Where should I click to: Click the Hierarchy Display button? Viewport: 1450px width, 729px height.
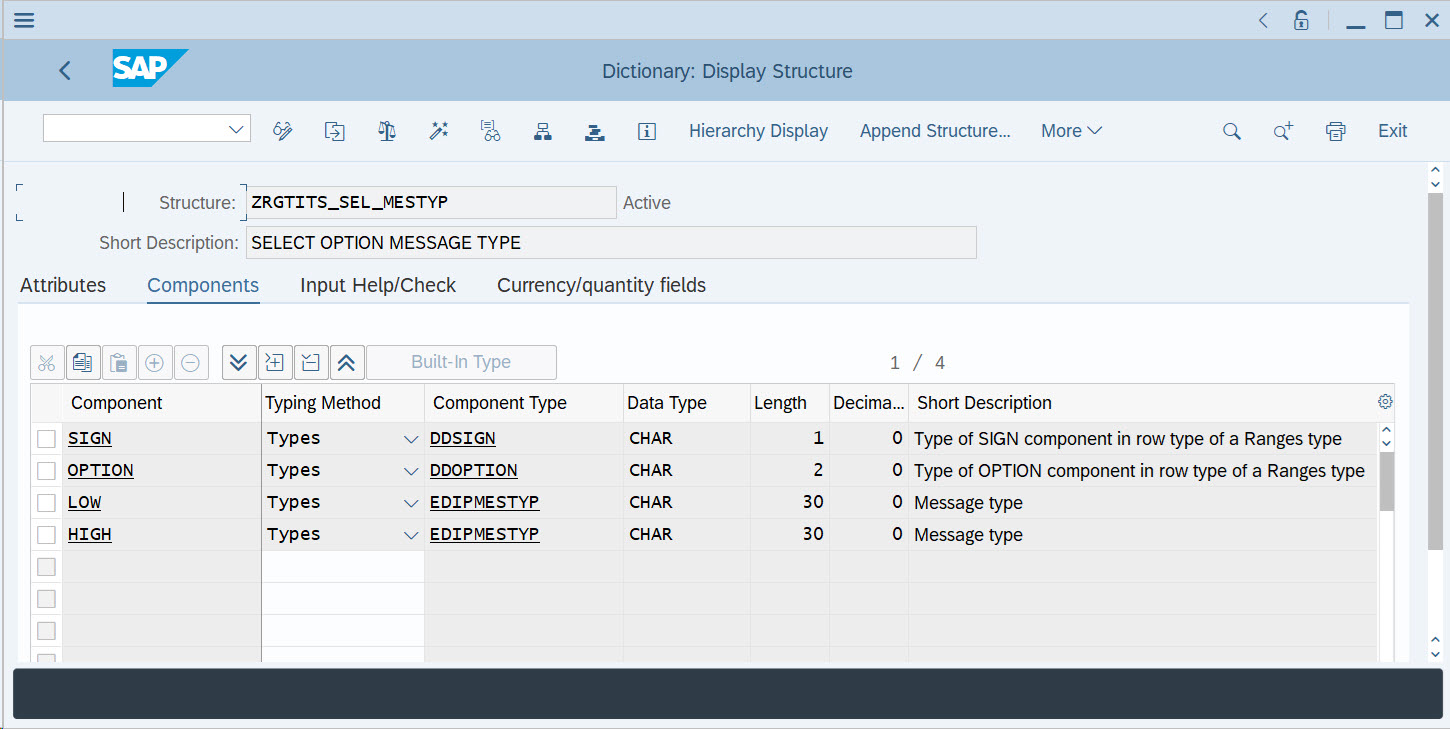point(758,131)
